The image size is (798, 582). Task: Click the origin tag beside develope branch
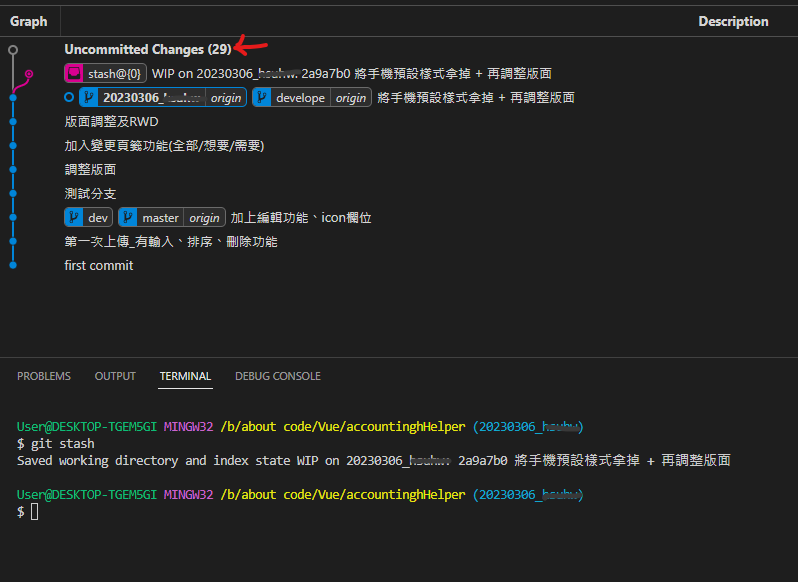click(351, 98)
